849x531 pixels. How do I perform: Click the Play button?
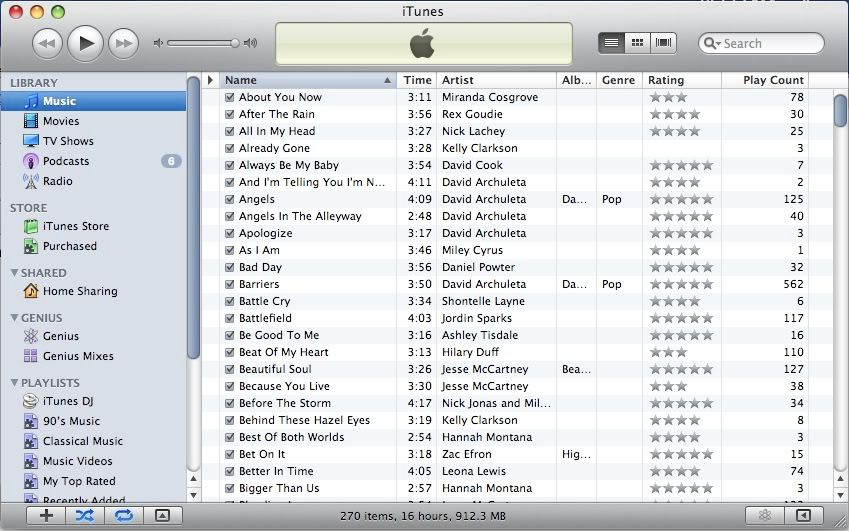click(x=85, y=43)
